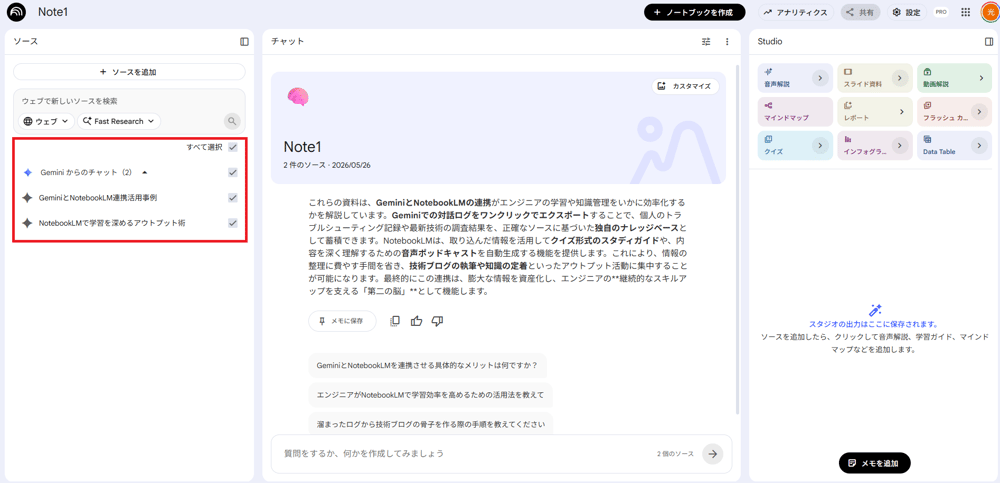Open report options arrow
The image size is (1000, 483).
tap(902, 112)
